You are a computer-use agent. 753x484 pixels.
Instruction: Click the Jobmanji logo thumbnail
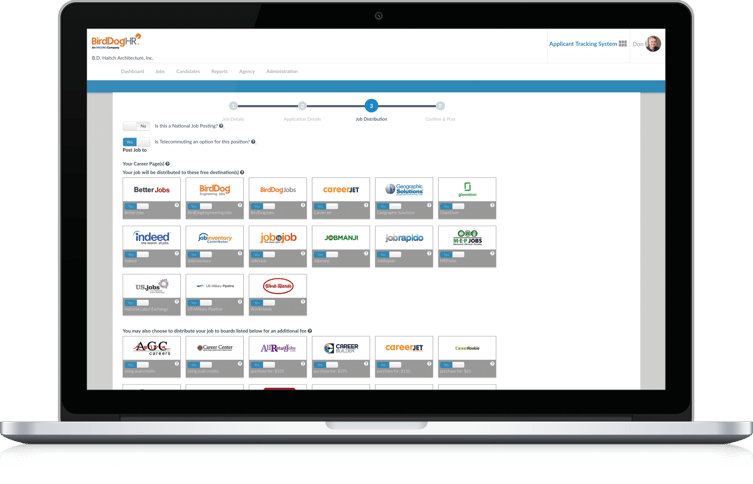tap(341, 237)
